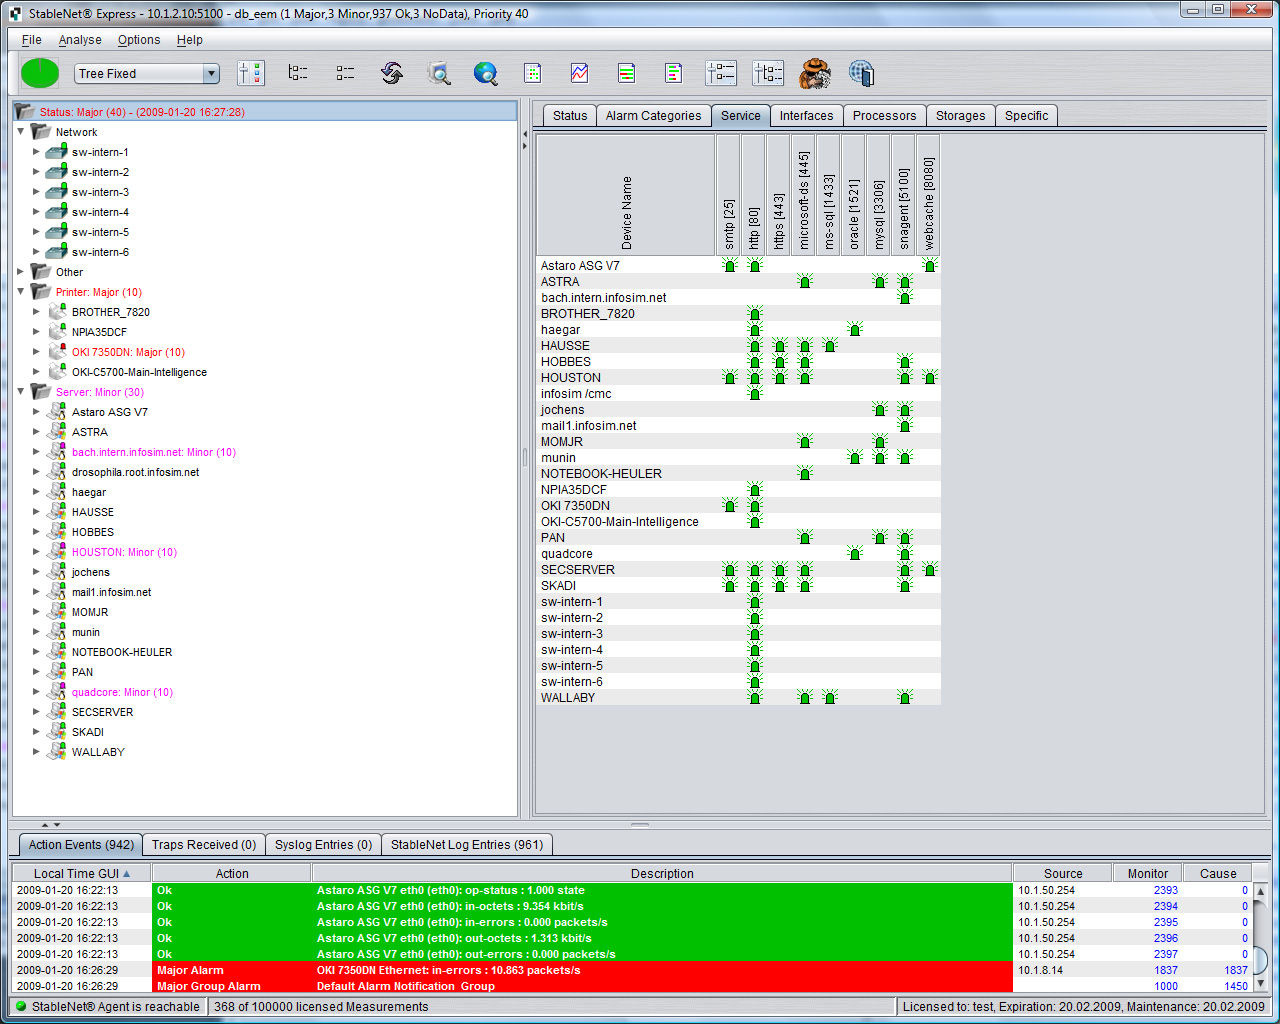
Task: Click the globe with magnifier search icon
Action: point(486,73)
